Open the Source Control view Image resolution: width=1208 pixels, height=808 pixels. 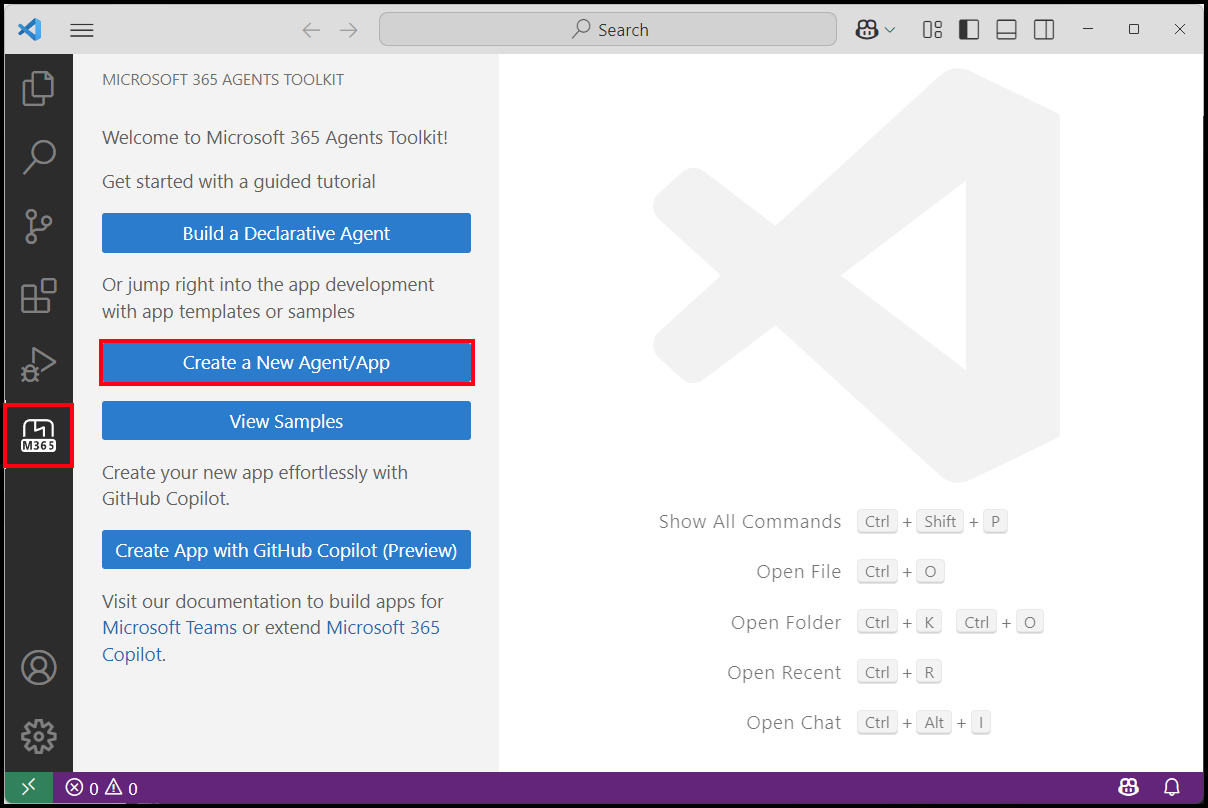pyautogui.click(x=39, y=227)
